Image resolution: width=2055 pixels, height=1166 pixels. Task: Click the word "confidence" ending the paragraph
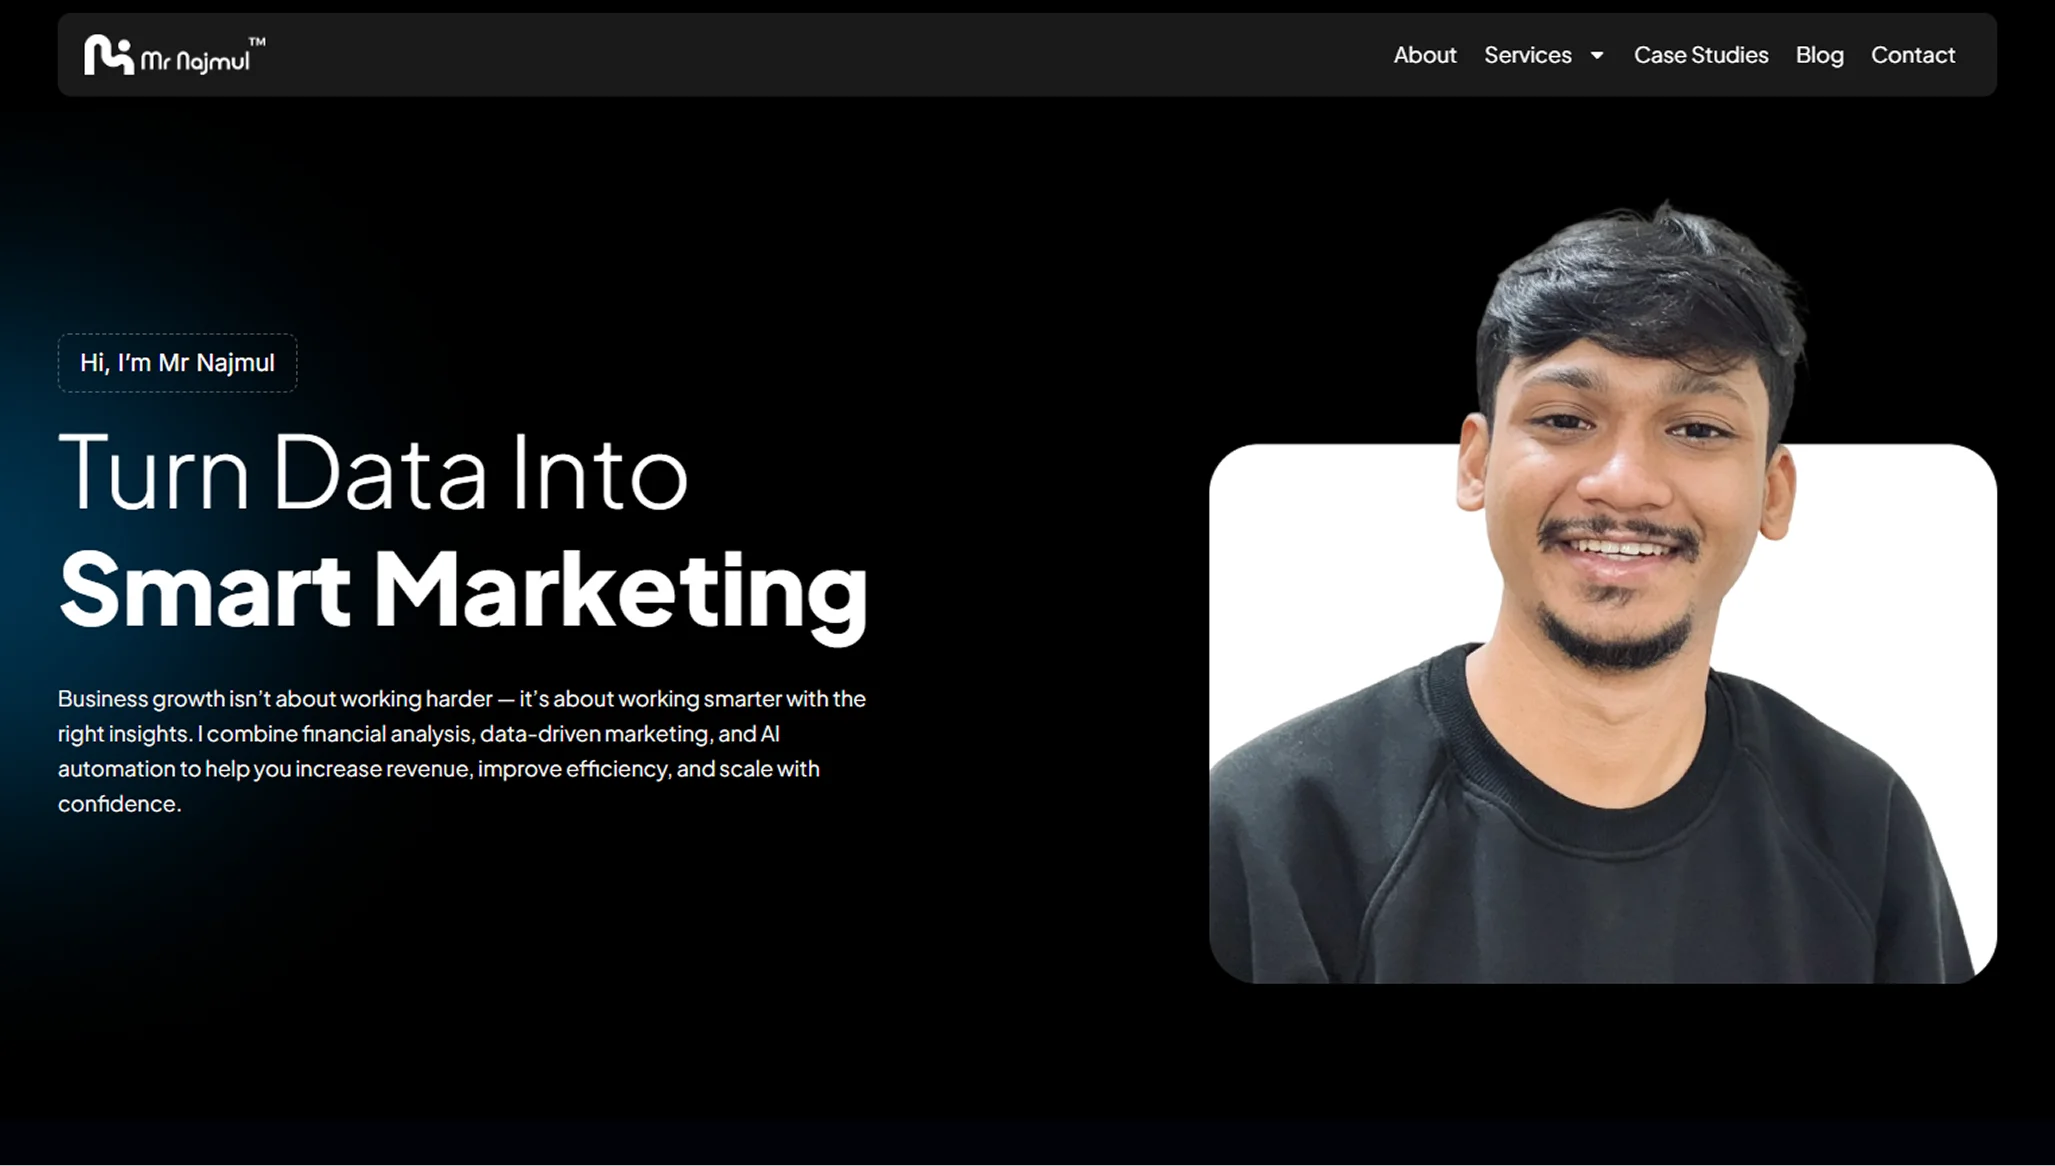click(118, 804)
